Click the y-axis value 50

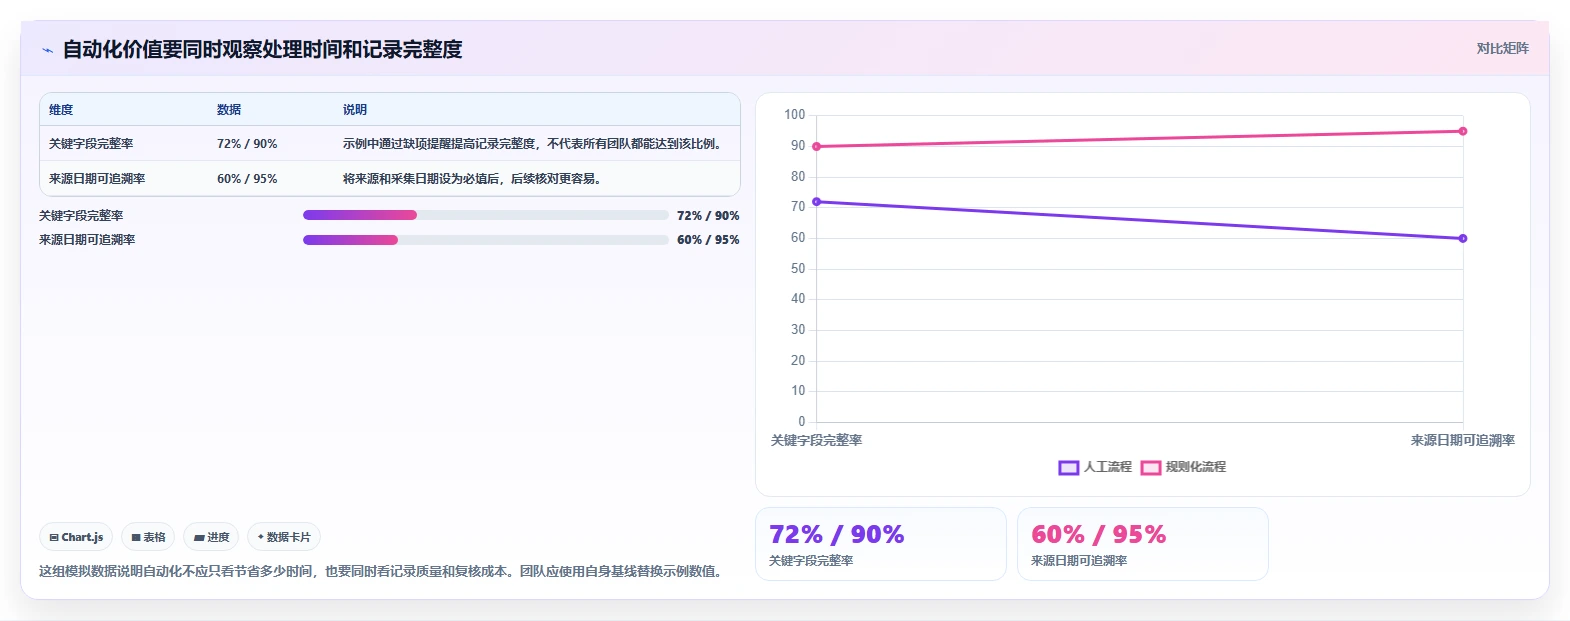[798, 269]
